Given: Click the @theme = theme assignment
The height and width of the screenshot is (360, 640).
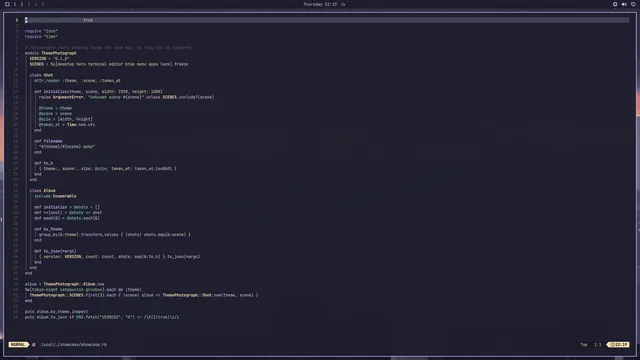Looking at the screenshot, I should point(55,108).
